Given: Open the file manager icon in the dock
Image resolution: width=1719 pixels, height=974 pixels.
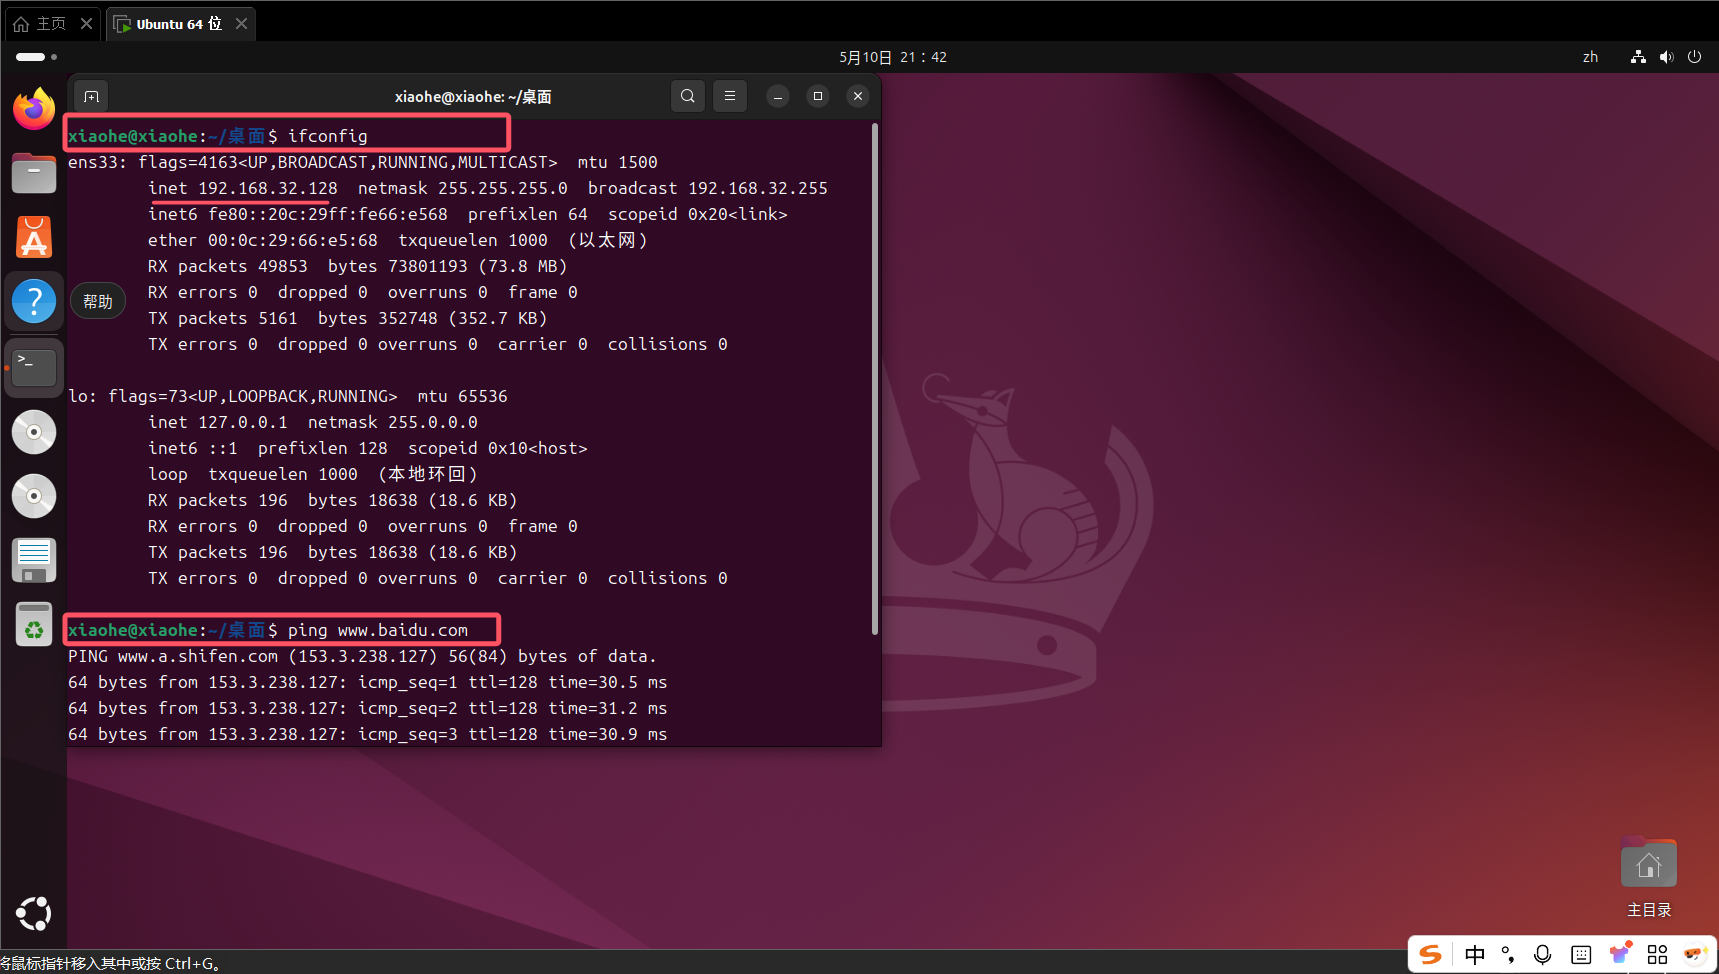Looking at the screenshot, I should (x=33, y=172).
